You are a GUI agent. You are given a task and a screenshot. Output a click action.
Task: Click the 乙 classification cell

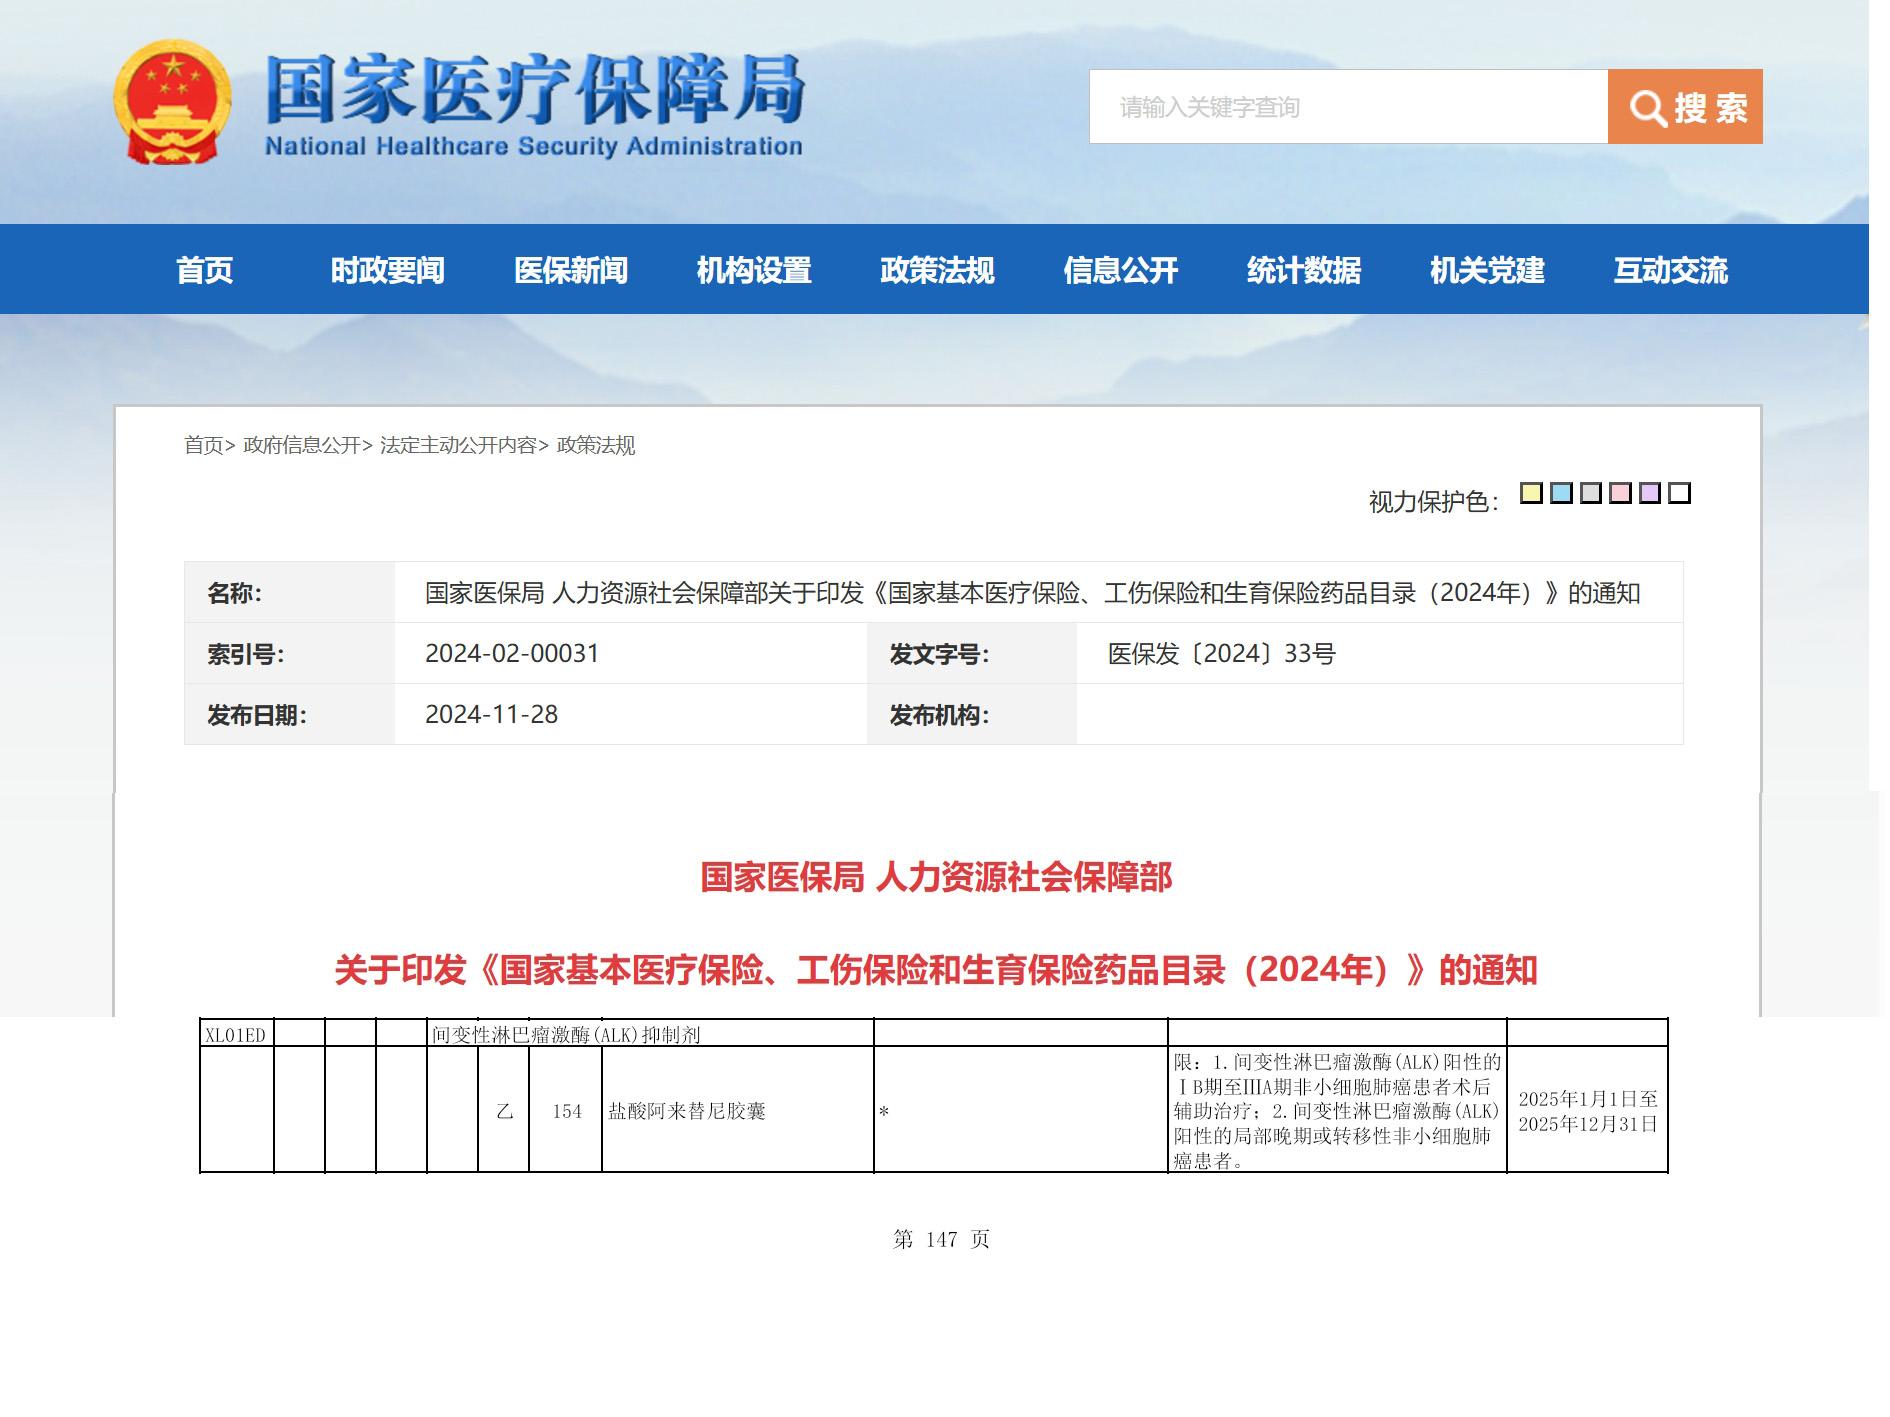(504, 1111)
